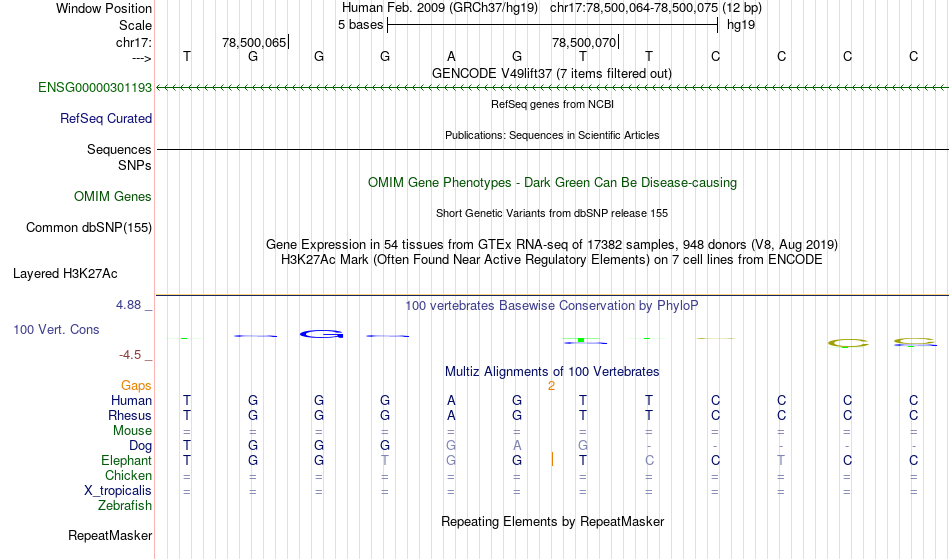Click the orange insertion bar in Elephant row
The width and height of the screenshot is (950, 559).
[x=552, y=459]
